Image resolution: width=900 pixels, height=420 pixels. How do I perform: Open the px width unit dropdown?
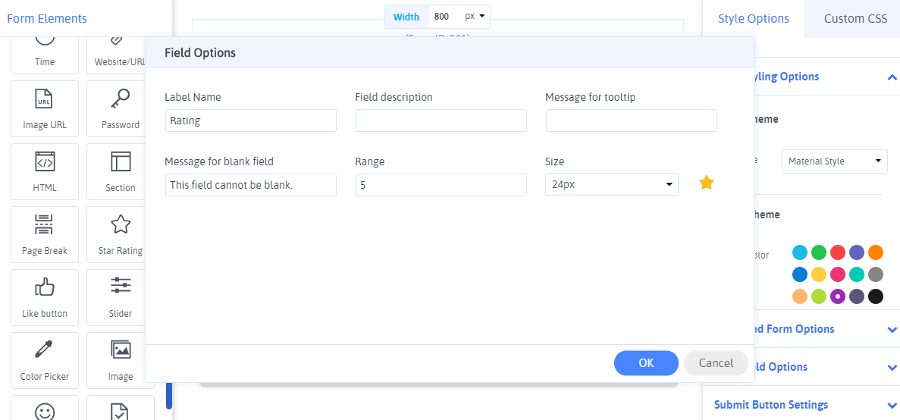475,17
